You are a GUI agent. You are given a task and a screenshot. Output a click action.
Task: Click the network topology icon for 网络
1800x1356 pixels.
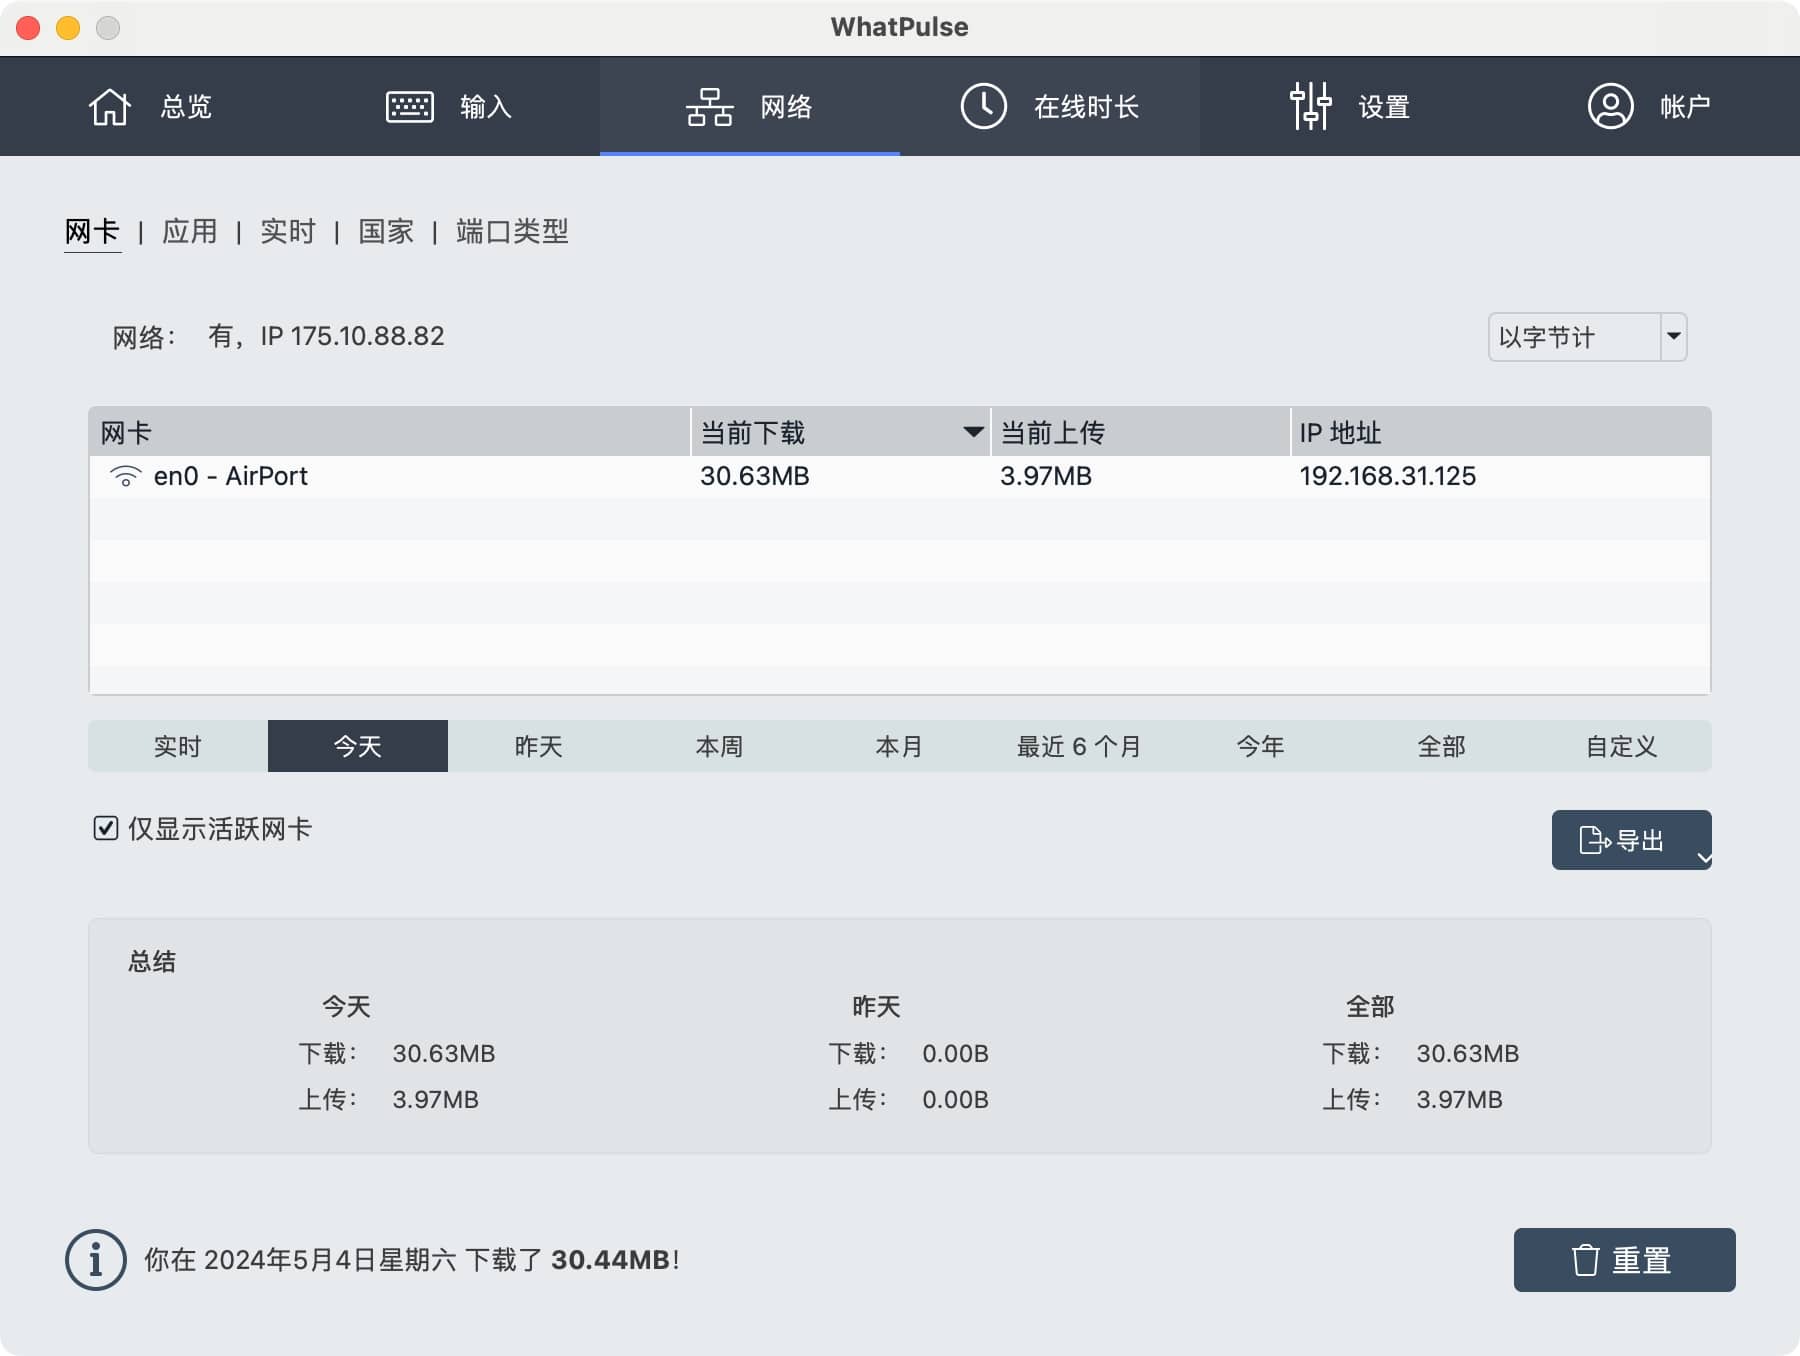tap(709, 106)
